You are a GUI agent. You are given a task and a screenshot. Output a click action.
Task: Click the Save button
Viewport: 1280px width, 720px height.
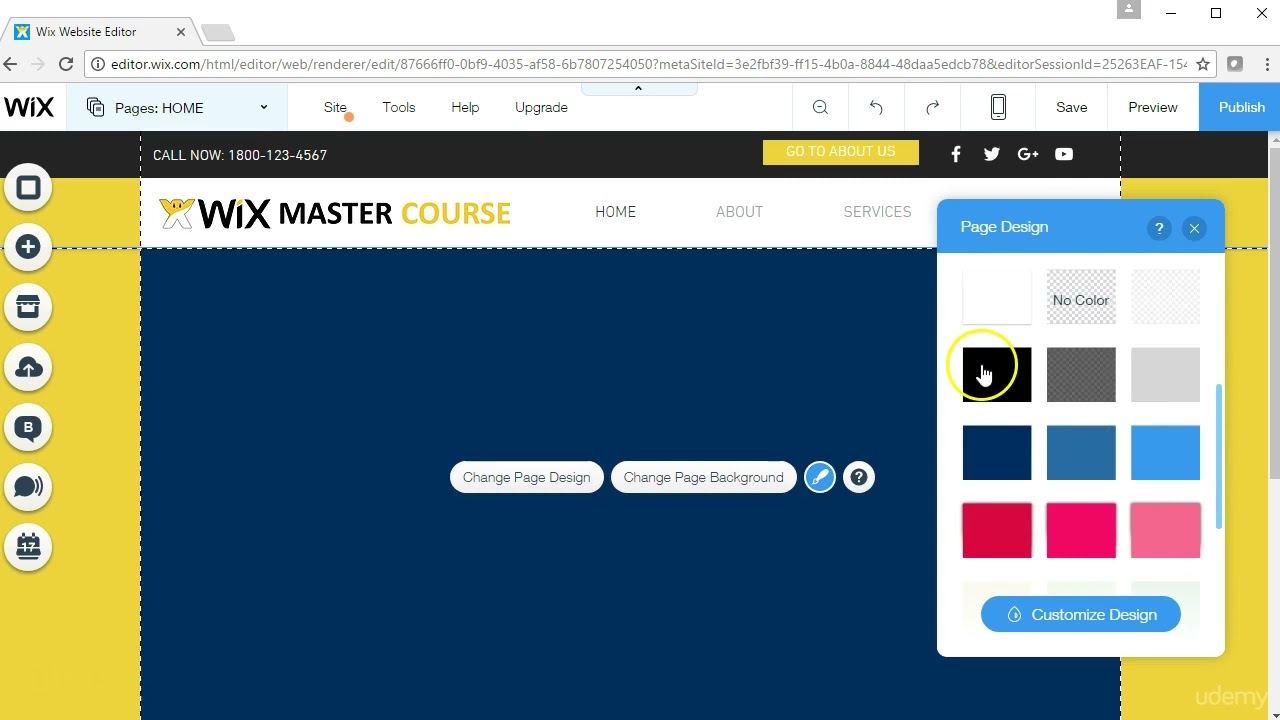click(1071, 107)
